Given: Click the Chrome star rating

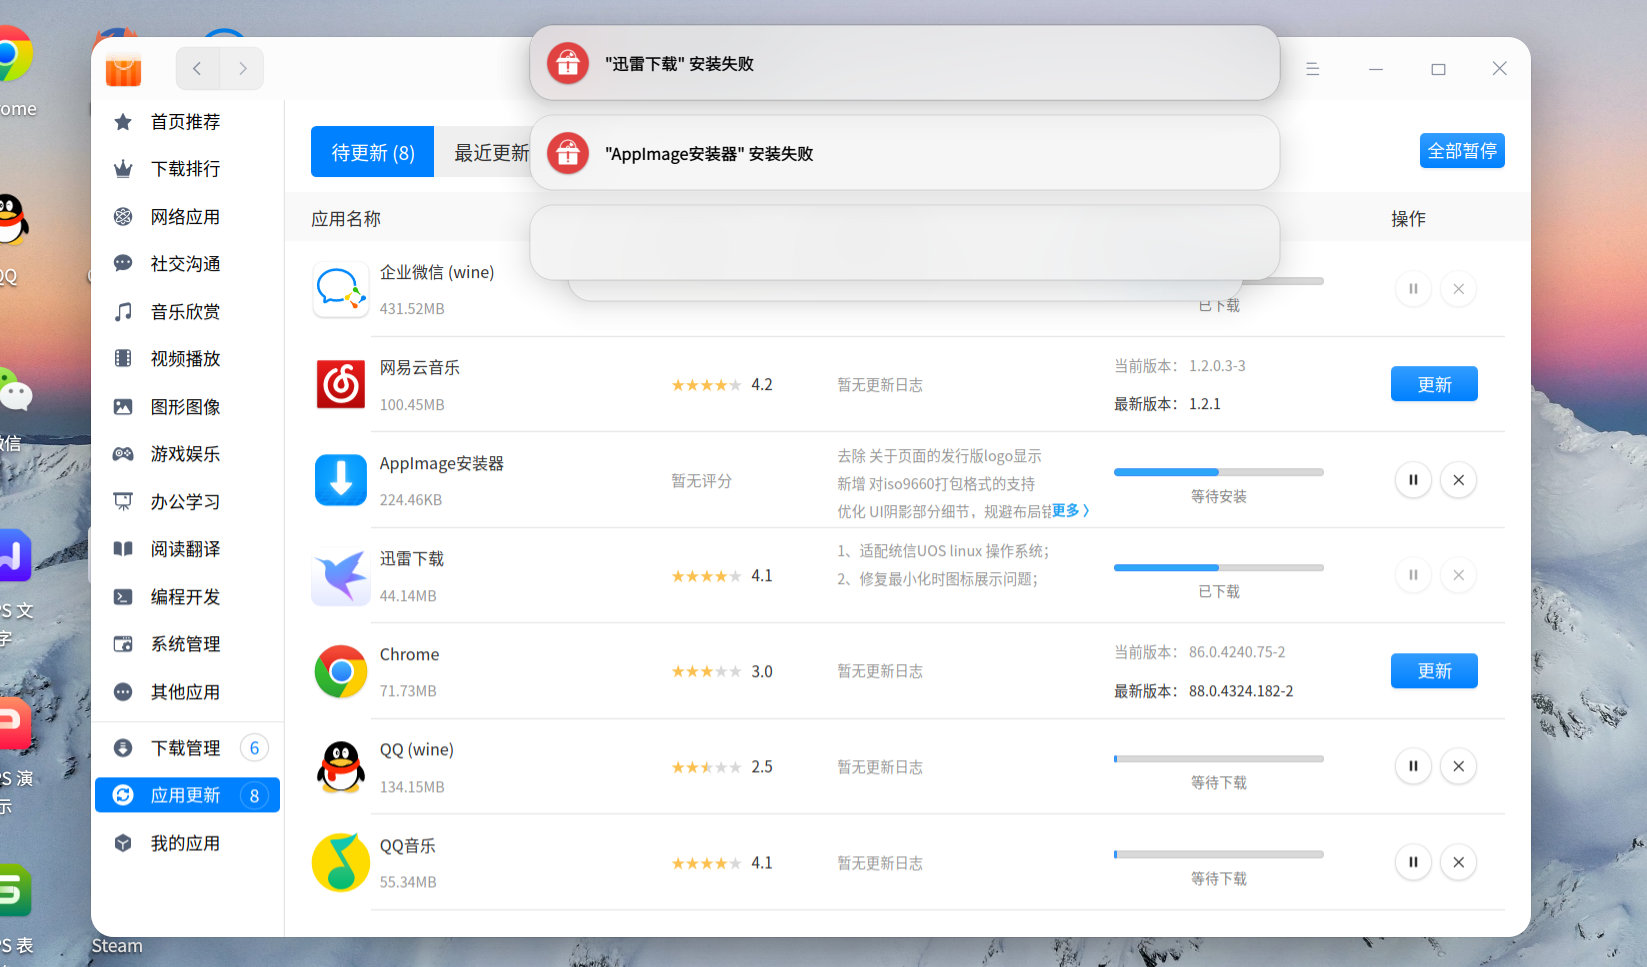Looking at the screenshot, I should click(x=707, y=672).
